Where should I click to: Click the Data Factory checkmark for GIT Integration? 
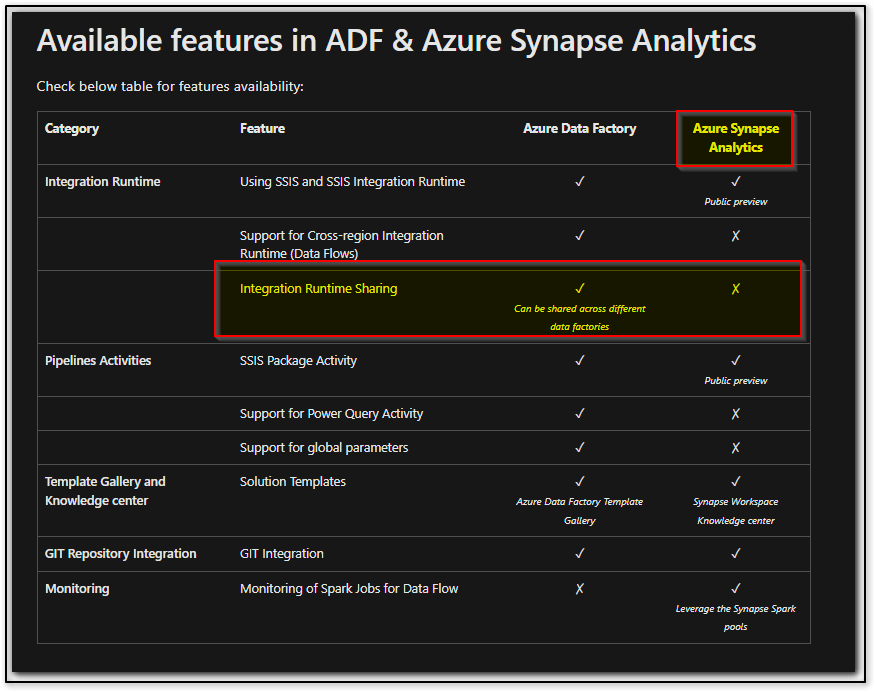pos(580,553)
